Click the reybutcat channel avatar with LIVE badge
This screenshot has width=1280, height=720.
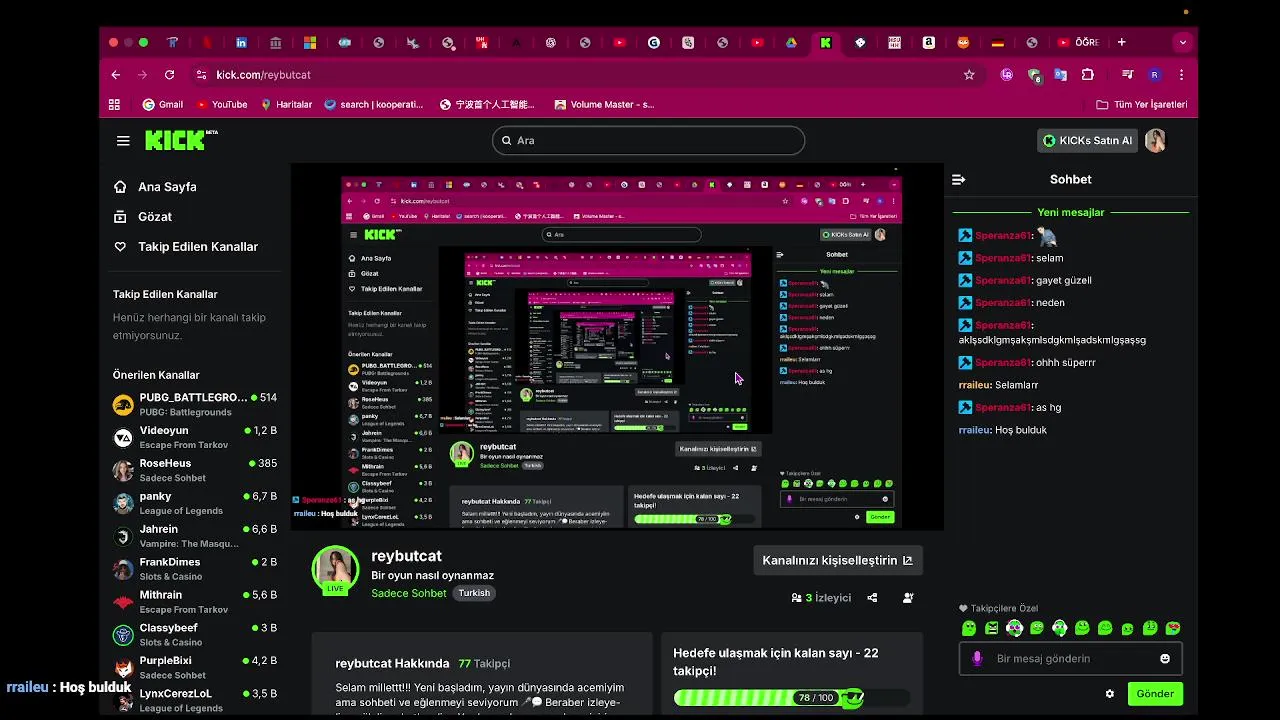click(335, 570)
